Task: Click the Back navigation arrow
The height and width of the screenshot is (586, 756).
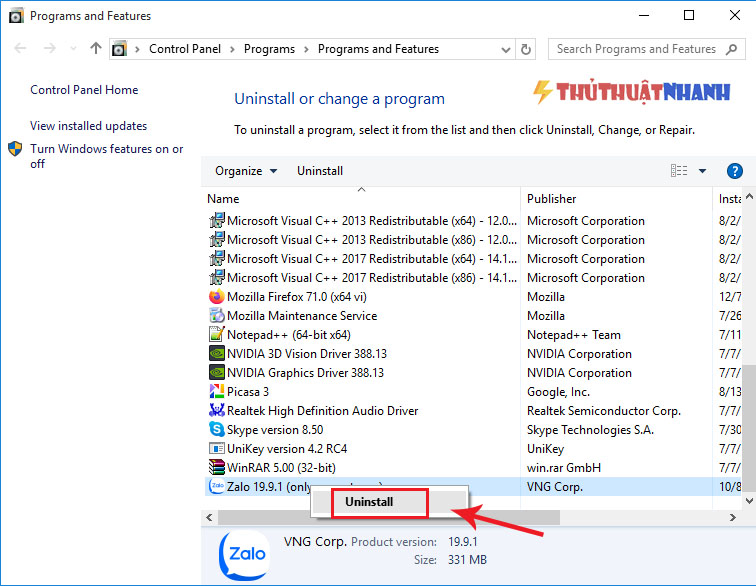Action: [20, 48]
